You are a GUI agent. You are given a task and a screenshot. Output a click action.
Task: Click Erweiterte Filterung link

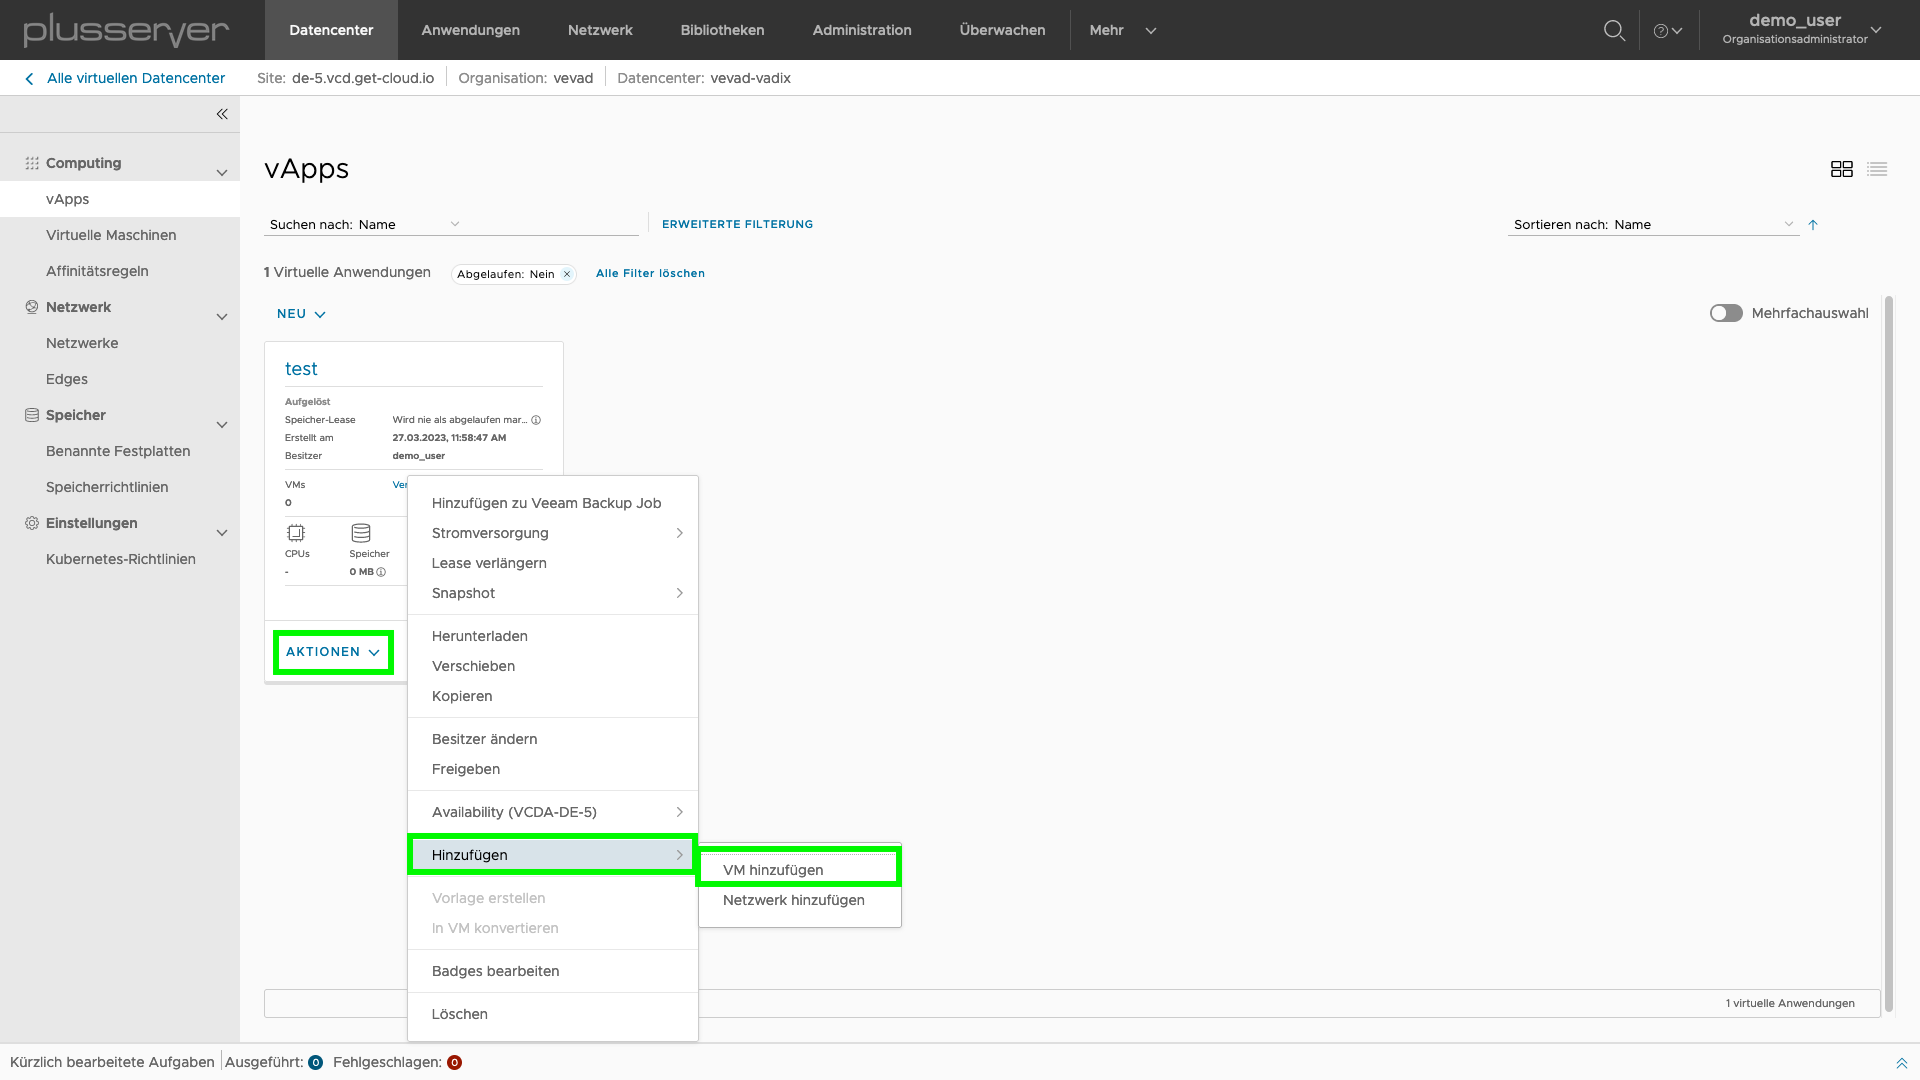point(737,223)
